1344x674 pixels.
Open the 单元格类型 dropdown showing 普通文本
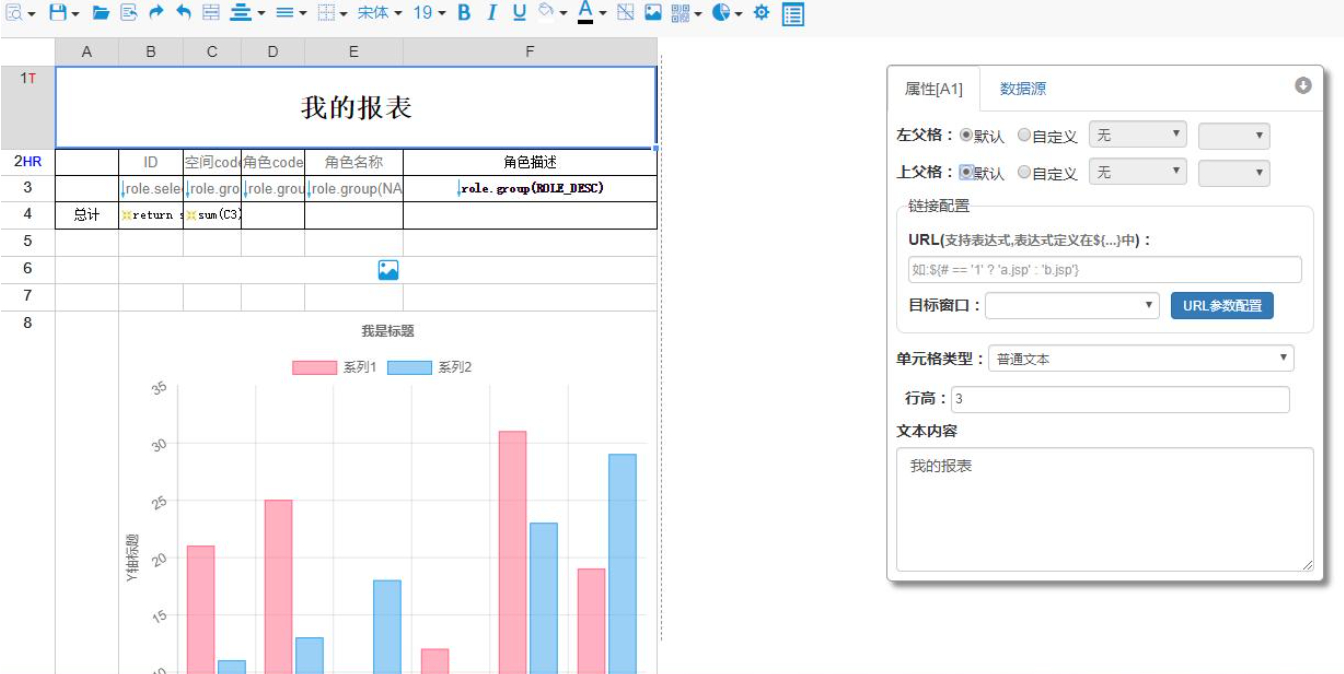pos(1141,358)
